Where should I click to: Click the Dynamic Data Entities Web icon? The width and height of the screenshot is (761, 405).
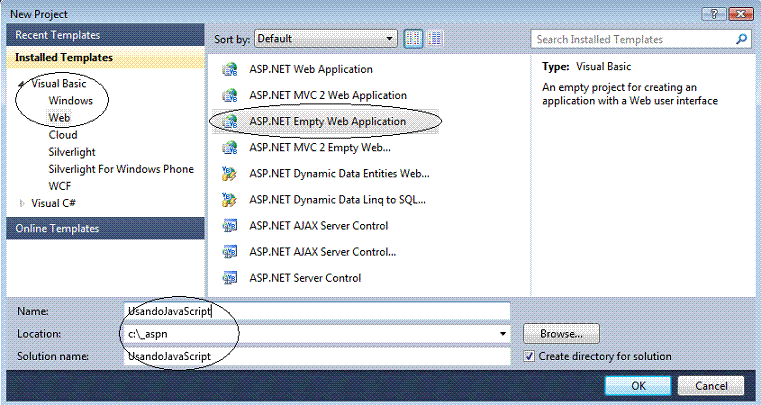tap(229, 174)
